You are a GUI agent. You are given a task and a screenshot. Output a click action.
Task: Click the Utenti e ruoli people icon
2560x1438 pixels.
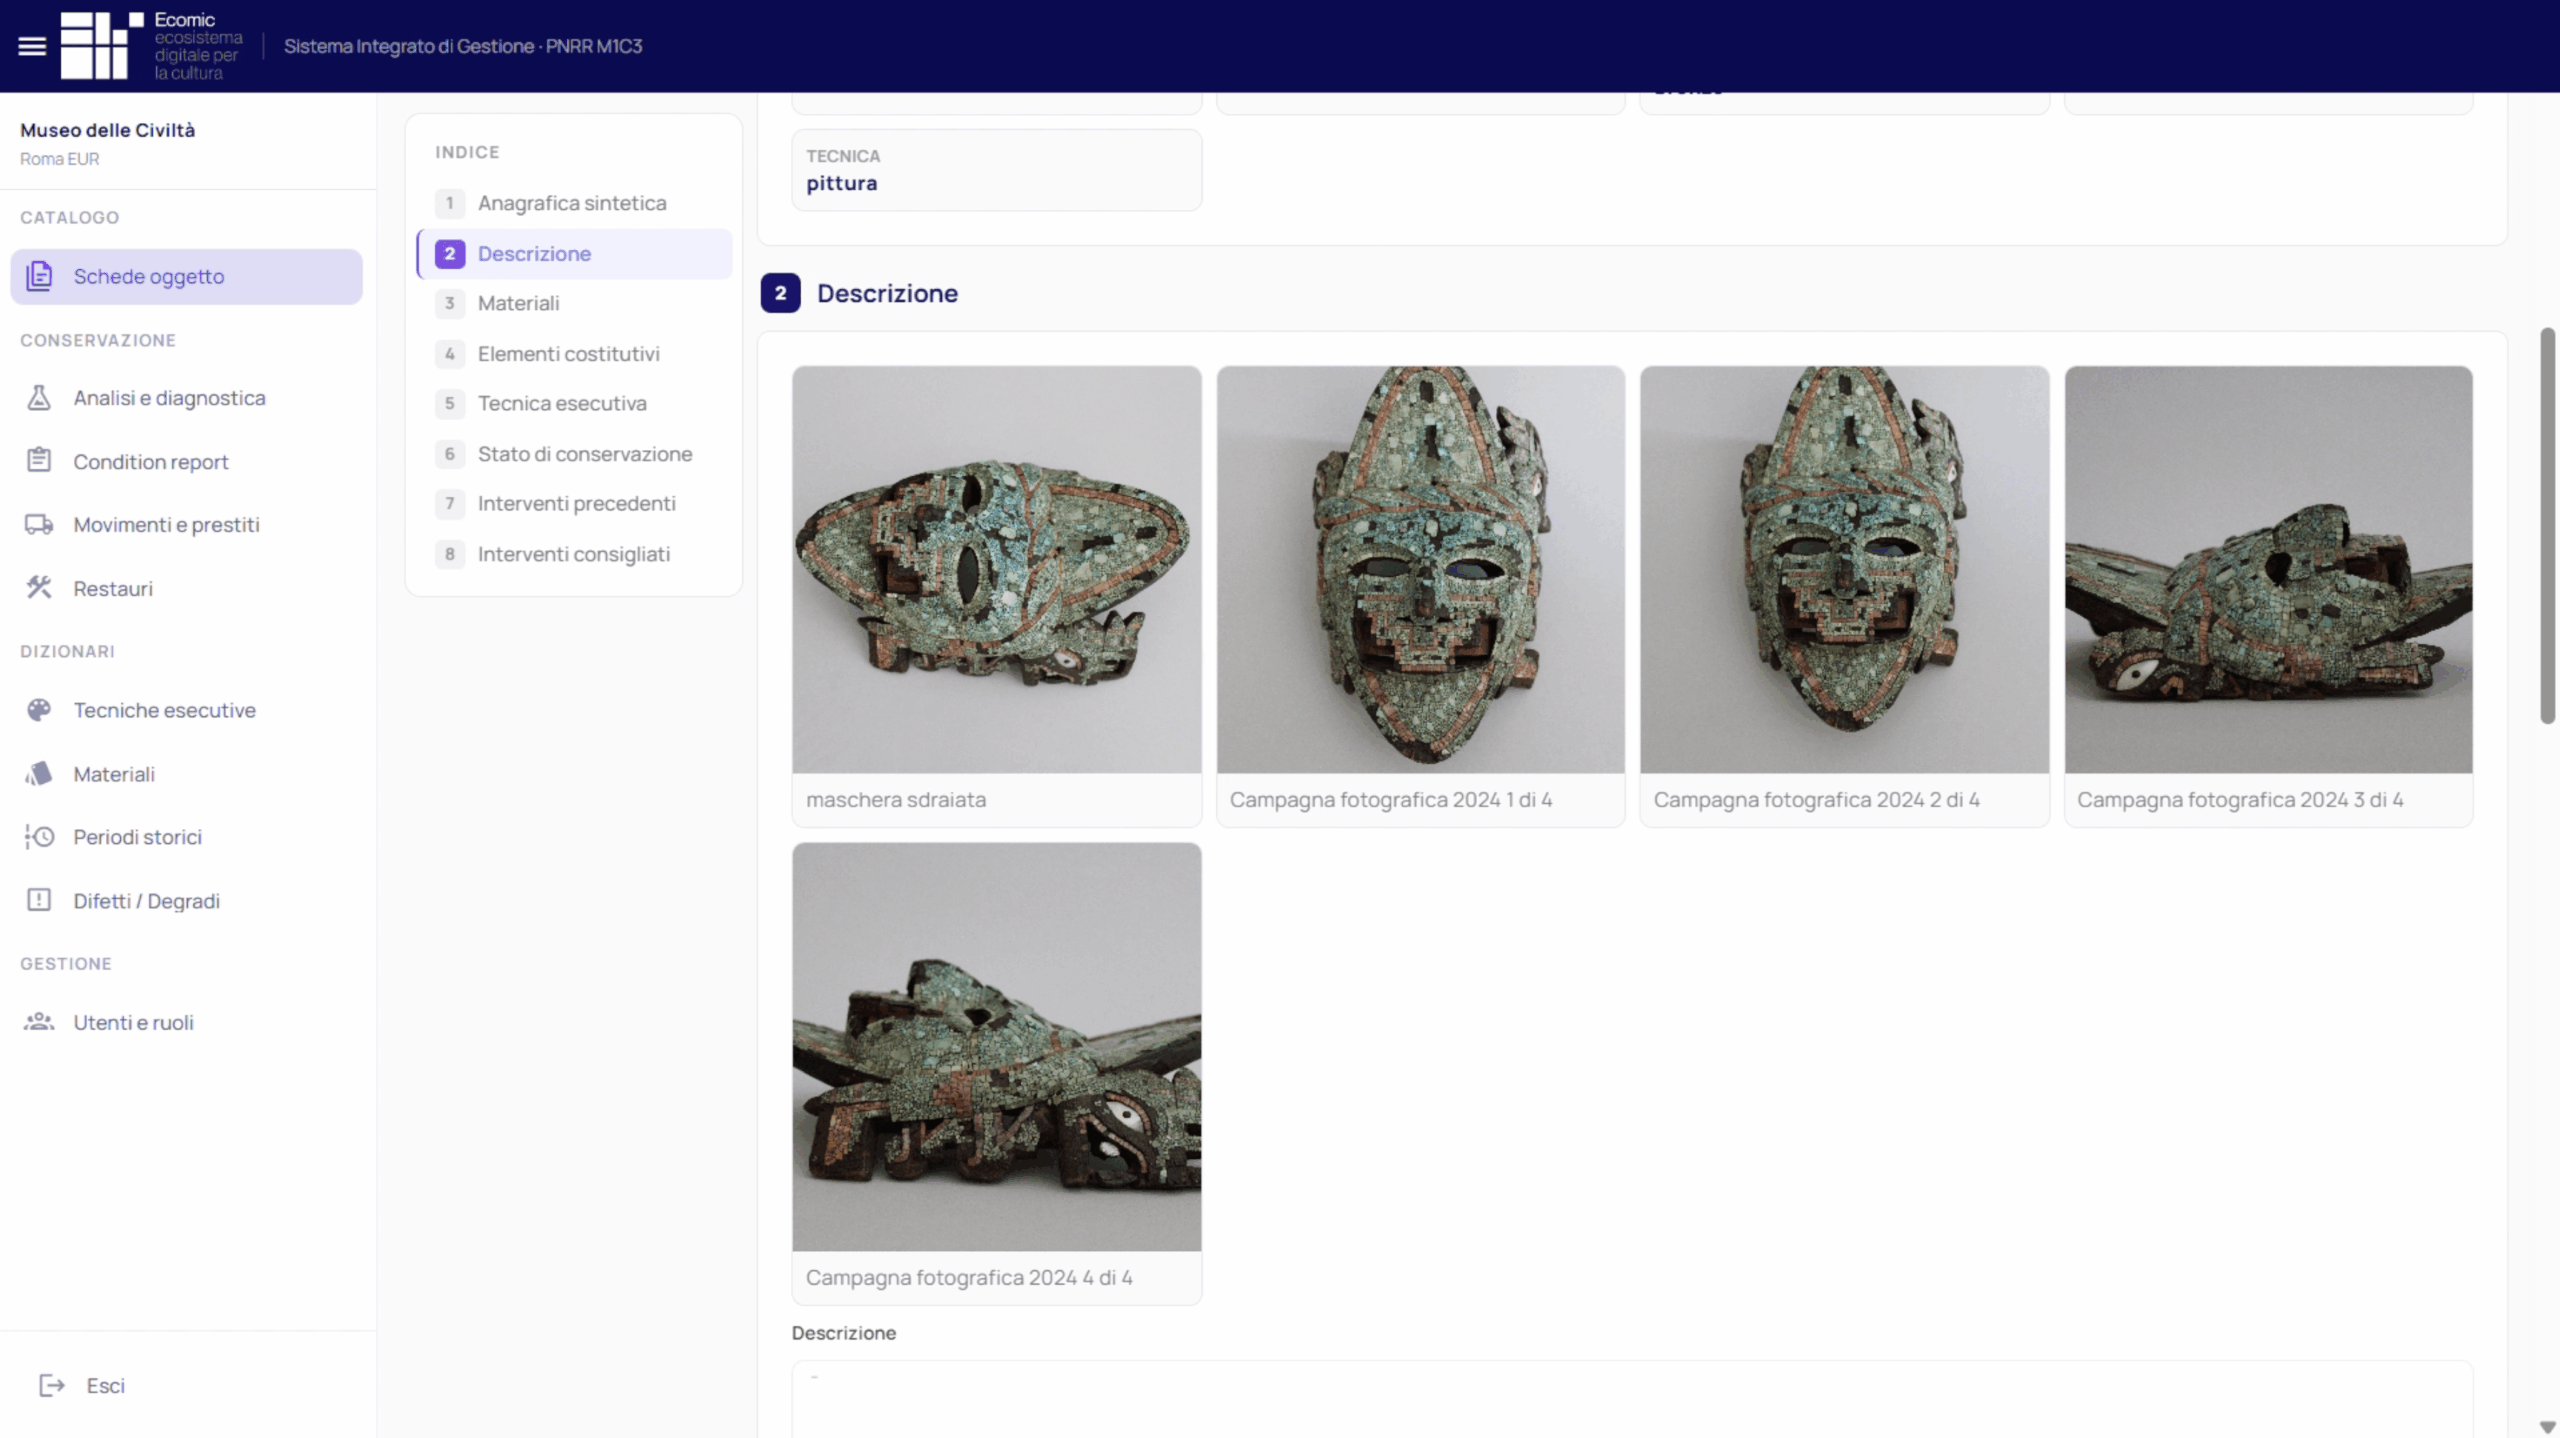click(39, 1022)
